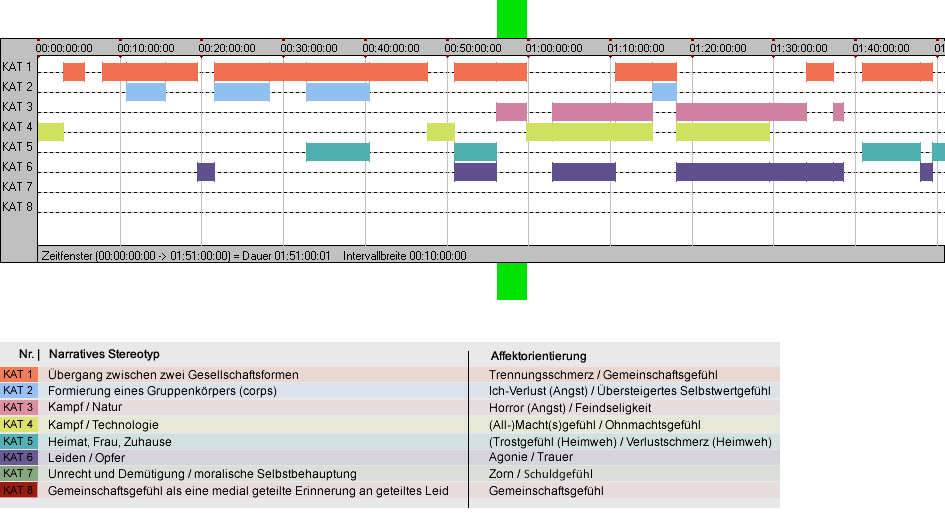
Task: Click the 00:10:00:00 timeline marker
Action: (146, 48)
